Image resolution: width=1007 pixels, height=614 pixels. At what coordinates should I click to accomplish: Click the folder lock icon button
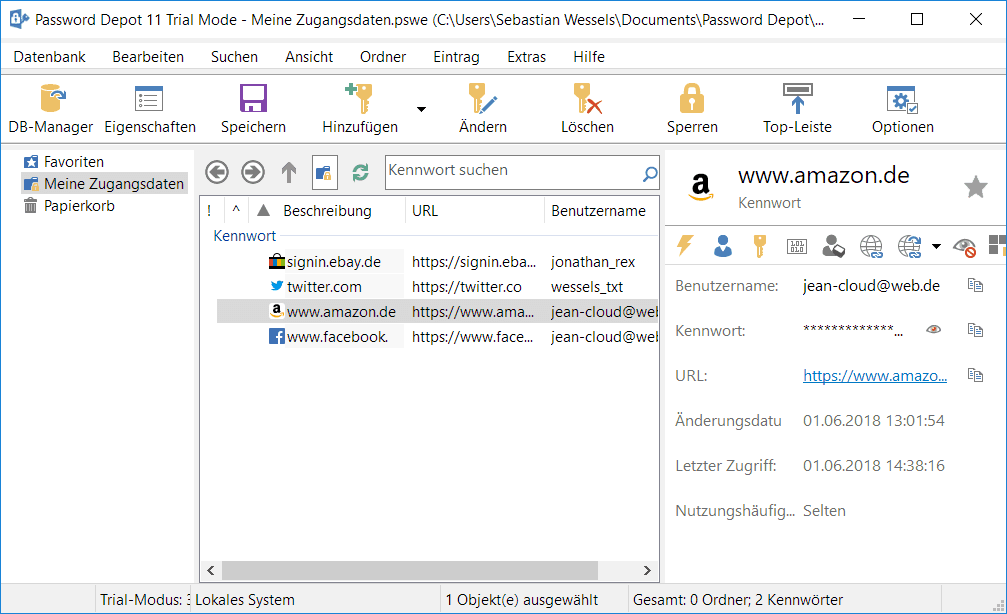(325, 172)
